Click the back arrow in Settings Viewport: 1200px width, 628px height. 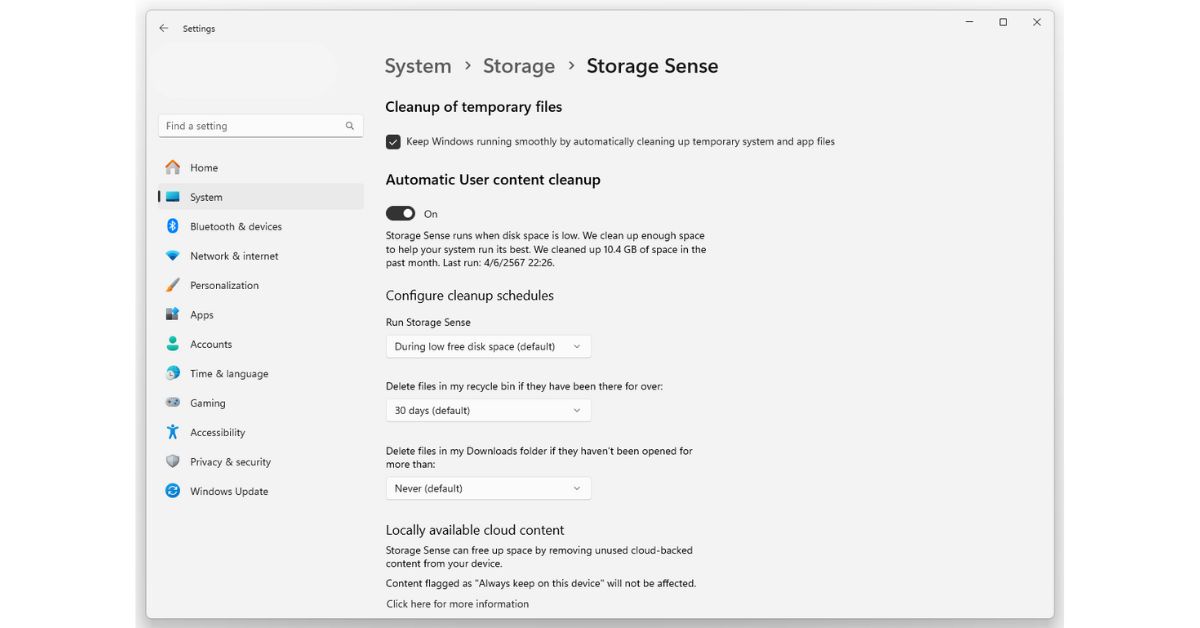[x=164, y=28]
